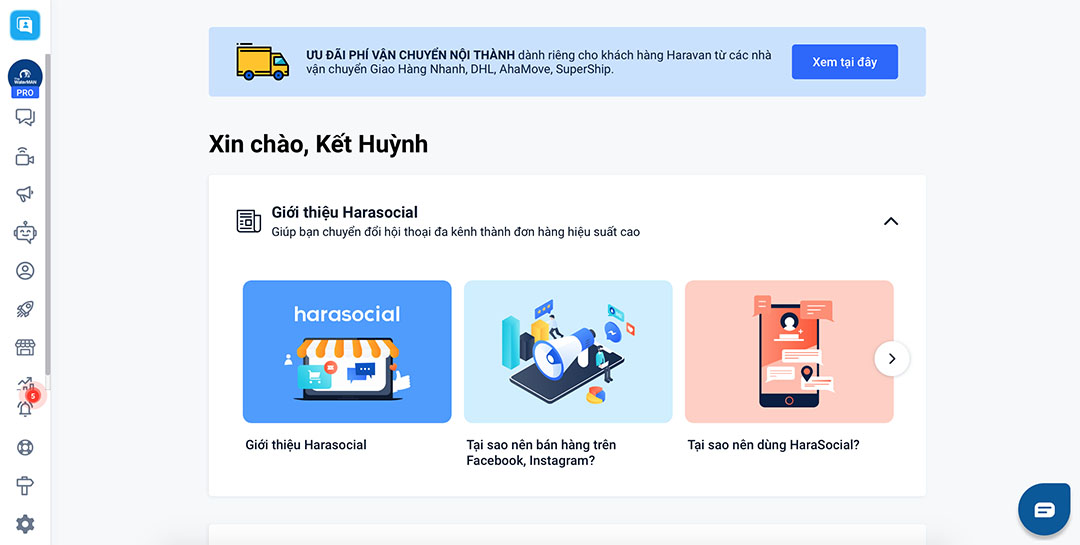Open the store icon in the sidebar
Screen dimensions: 1080x545
(x=25, y=348)
